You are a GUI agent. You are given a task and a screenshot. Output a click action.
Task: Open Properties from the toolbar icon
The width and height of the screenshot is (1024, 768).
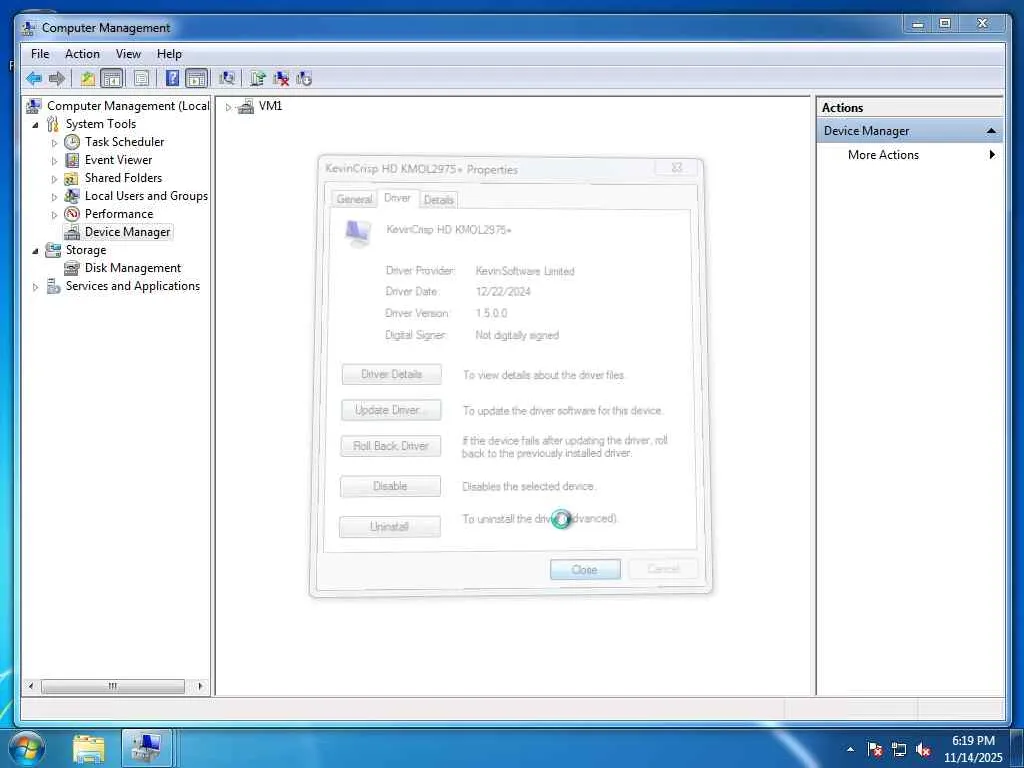(x=141, y=79)
